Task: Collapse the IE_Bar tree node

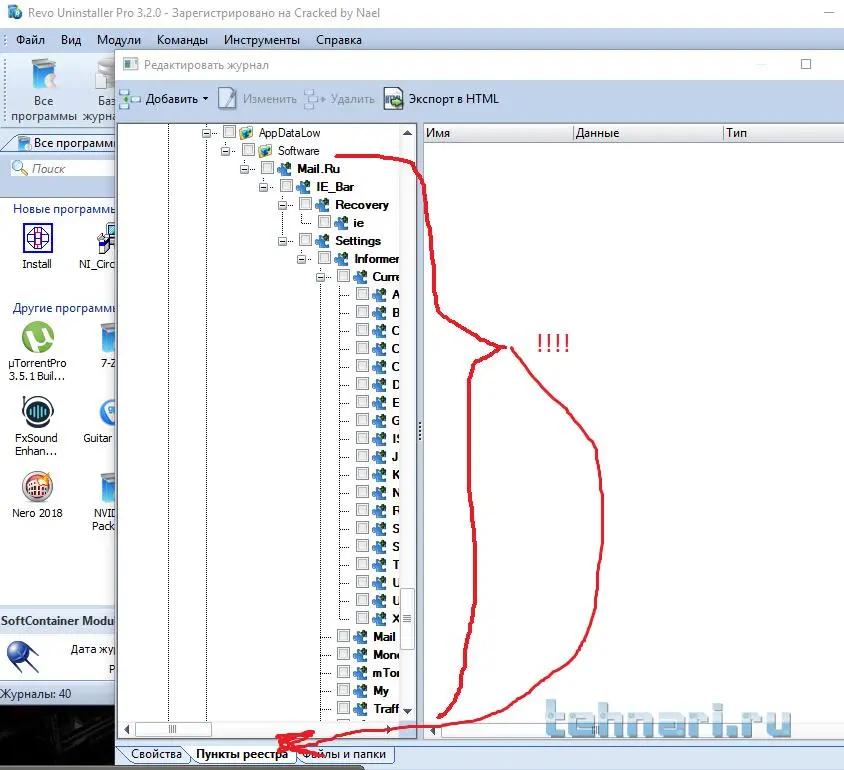Action: point(263,187)
